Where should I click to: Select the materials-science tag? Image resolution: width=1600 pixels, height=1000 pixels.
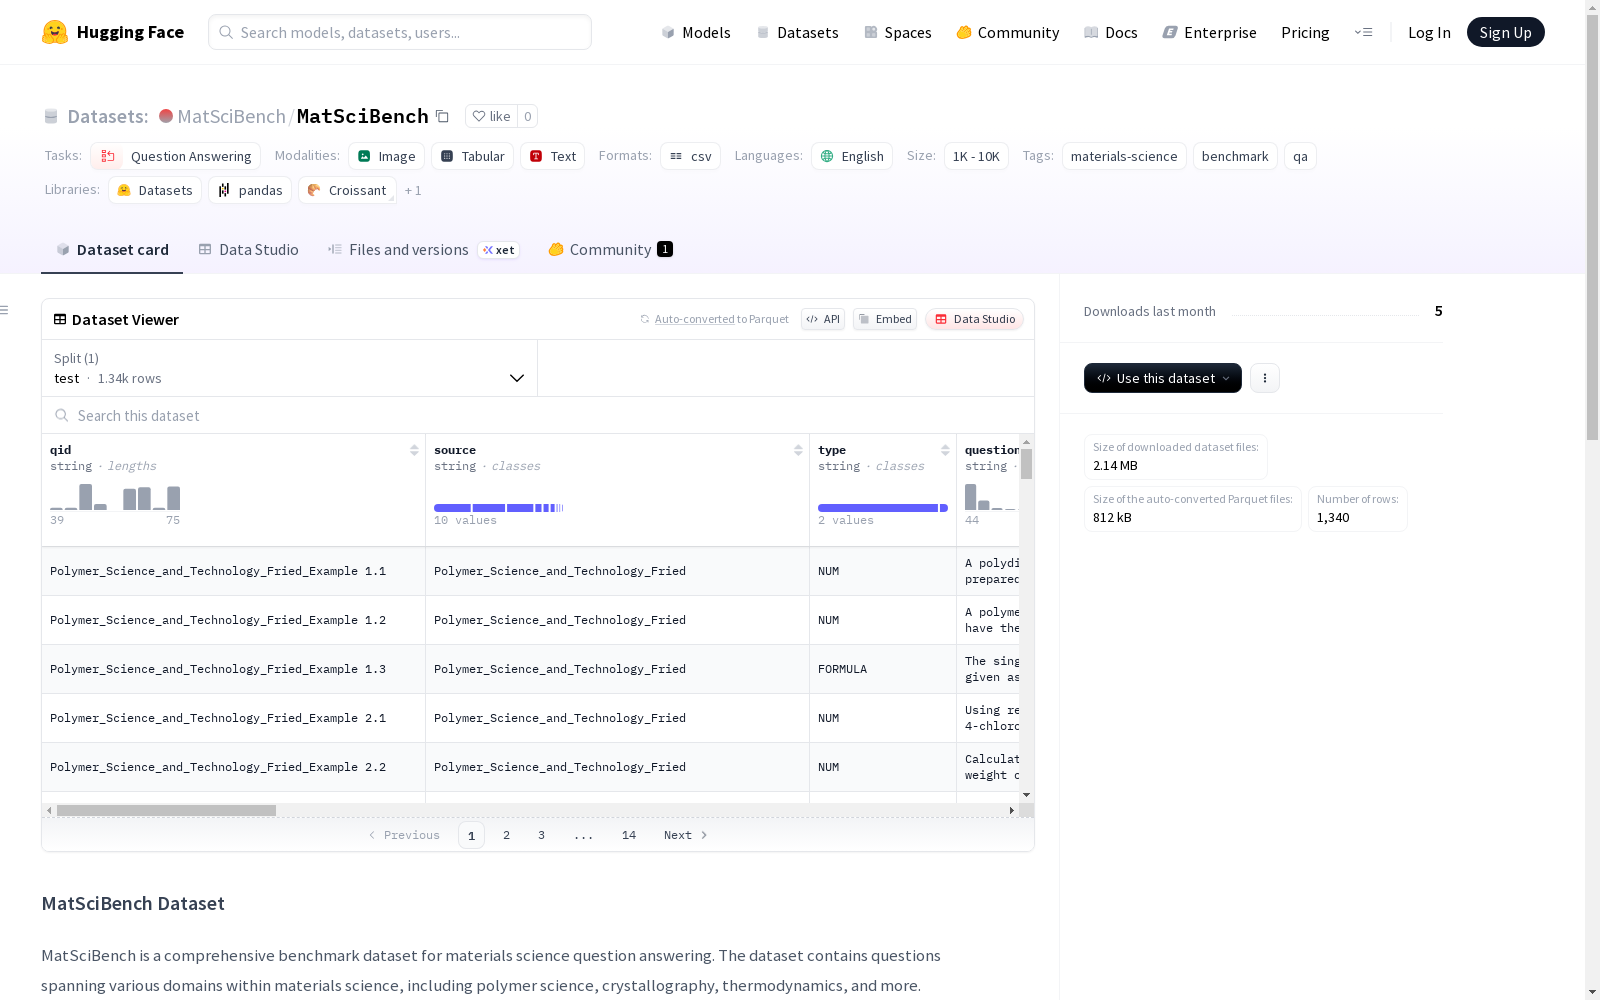point(1124,156)
